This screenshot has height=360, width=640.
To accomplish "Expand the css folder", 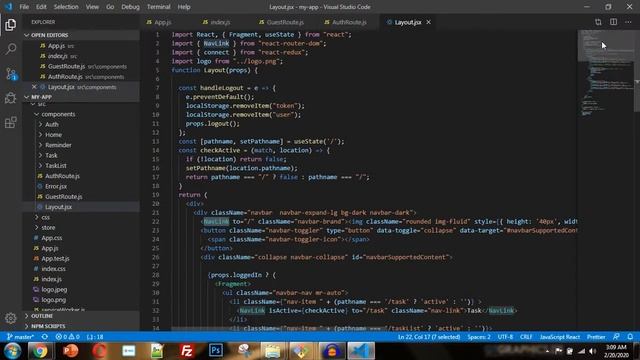I will 45,217.
